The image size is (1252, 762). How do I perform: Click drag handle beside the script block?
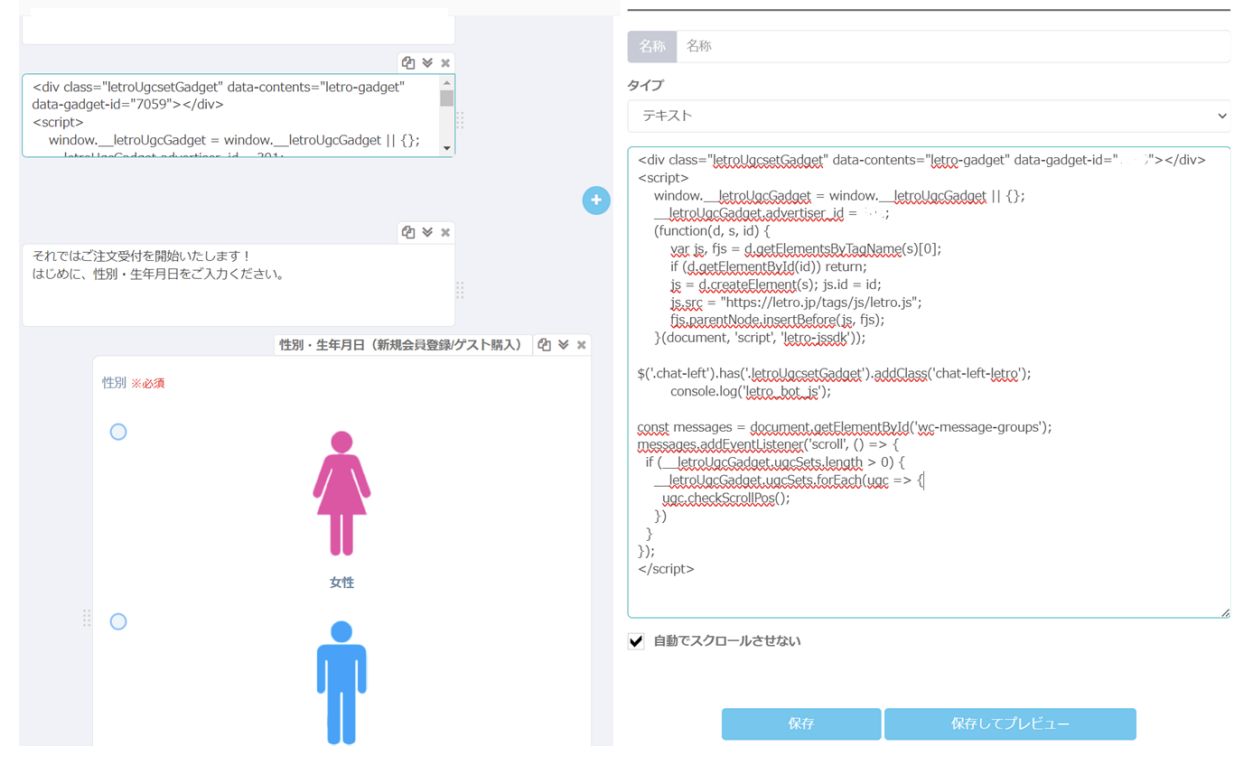460,119
